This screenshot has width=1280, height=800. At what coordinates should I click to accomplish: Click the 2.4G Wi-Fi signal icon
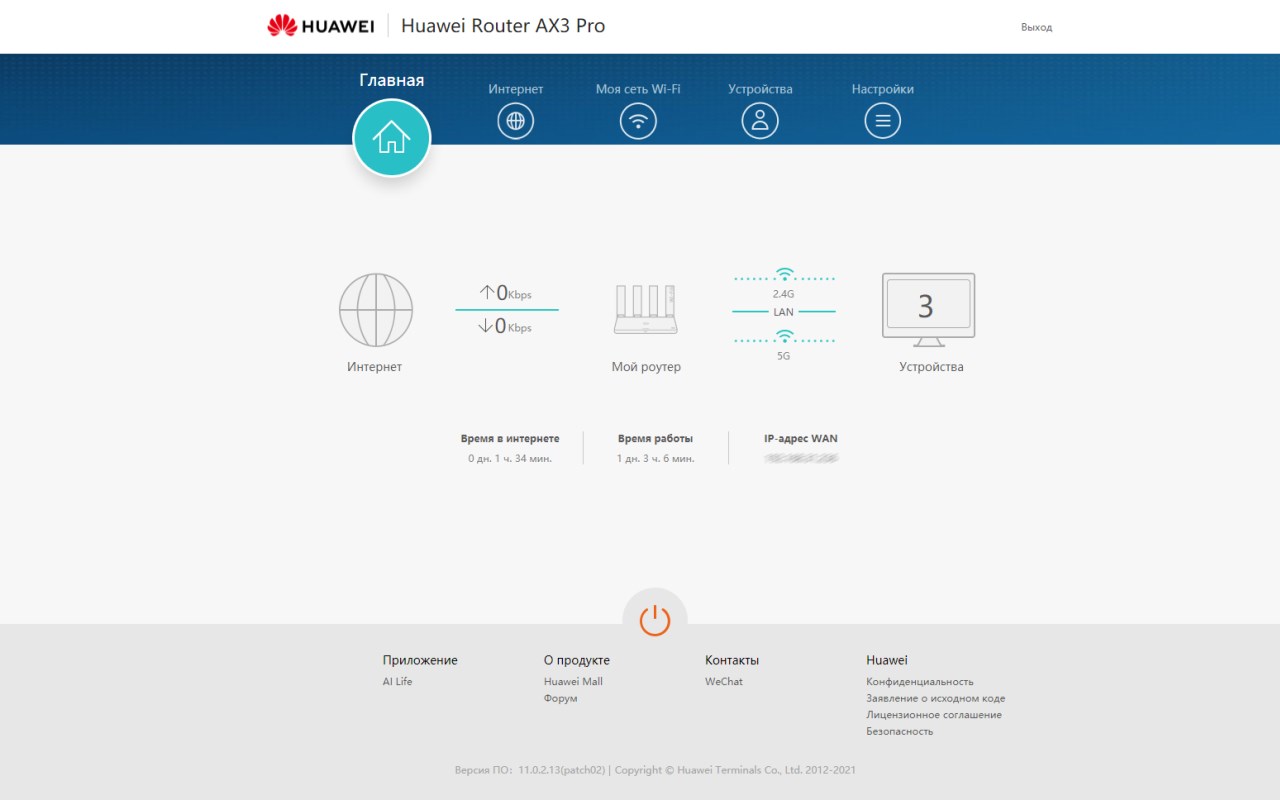[x=784, y=276]
